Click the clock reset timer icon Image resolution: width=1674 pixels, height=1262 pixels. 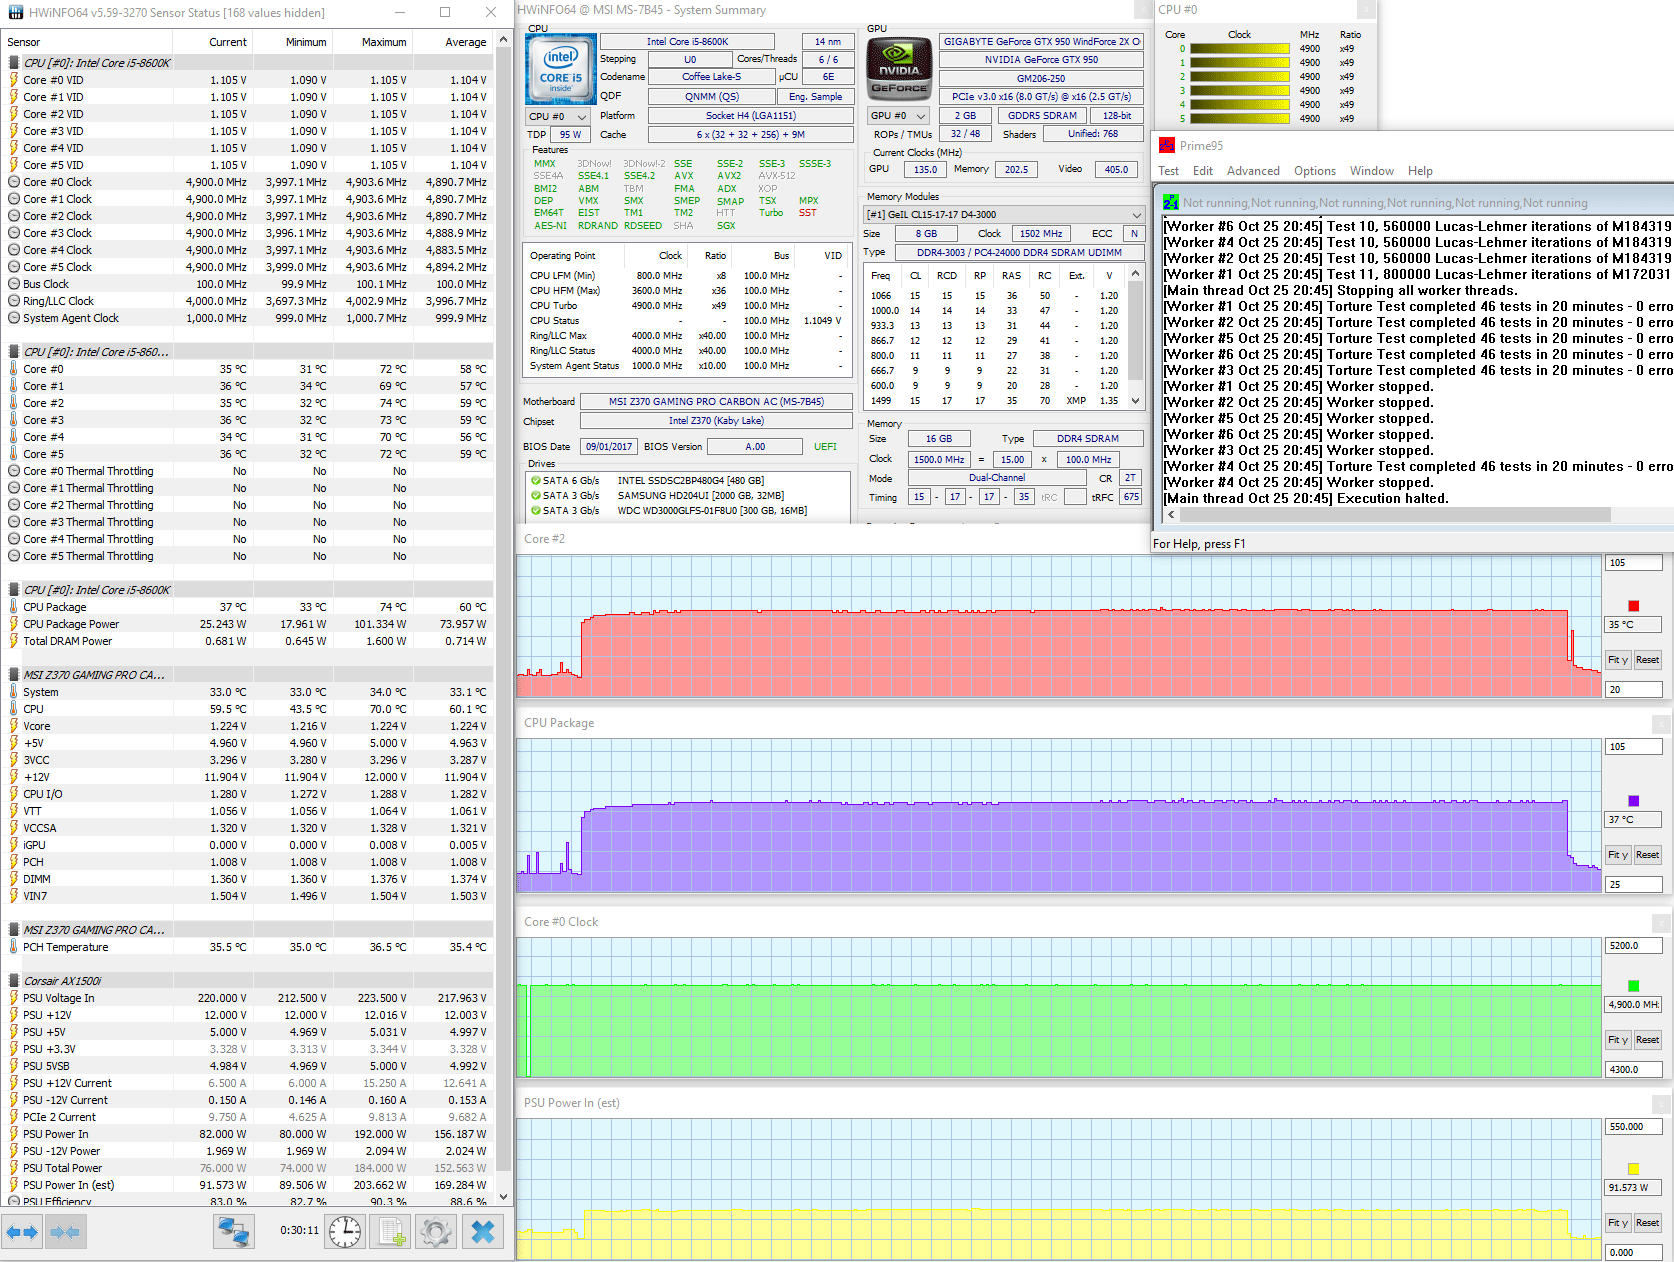(346, 1232)
